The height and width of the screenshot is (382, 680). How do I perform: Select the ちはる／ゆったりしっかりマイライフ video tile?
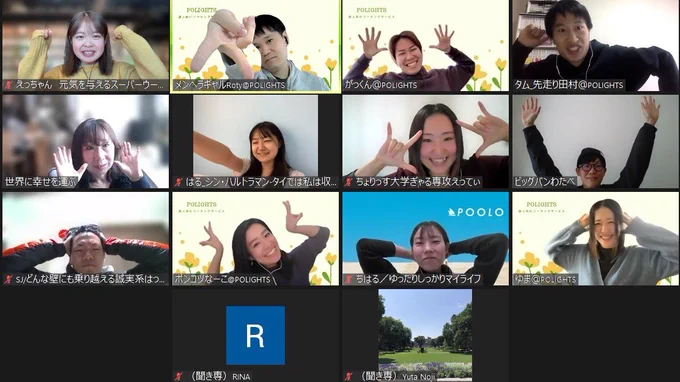[425, 239]
